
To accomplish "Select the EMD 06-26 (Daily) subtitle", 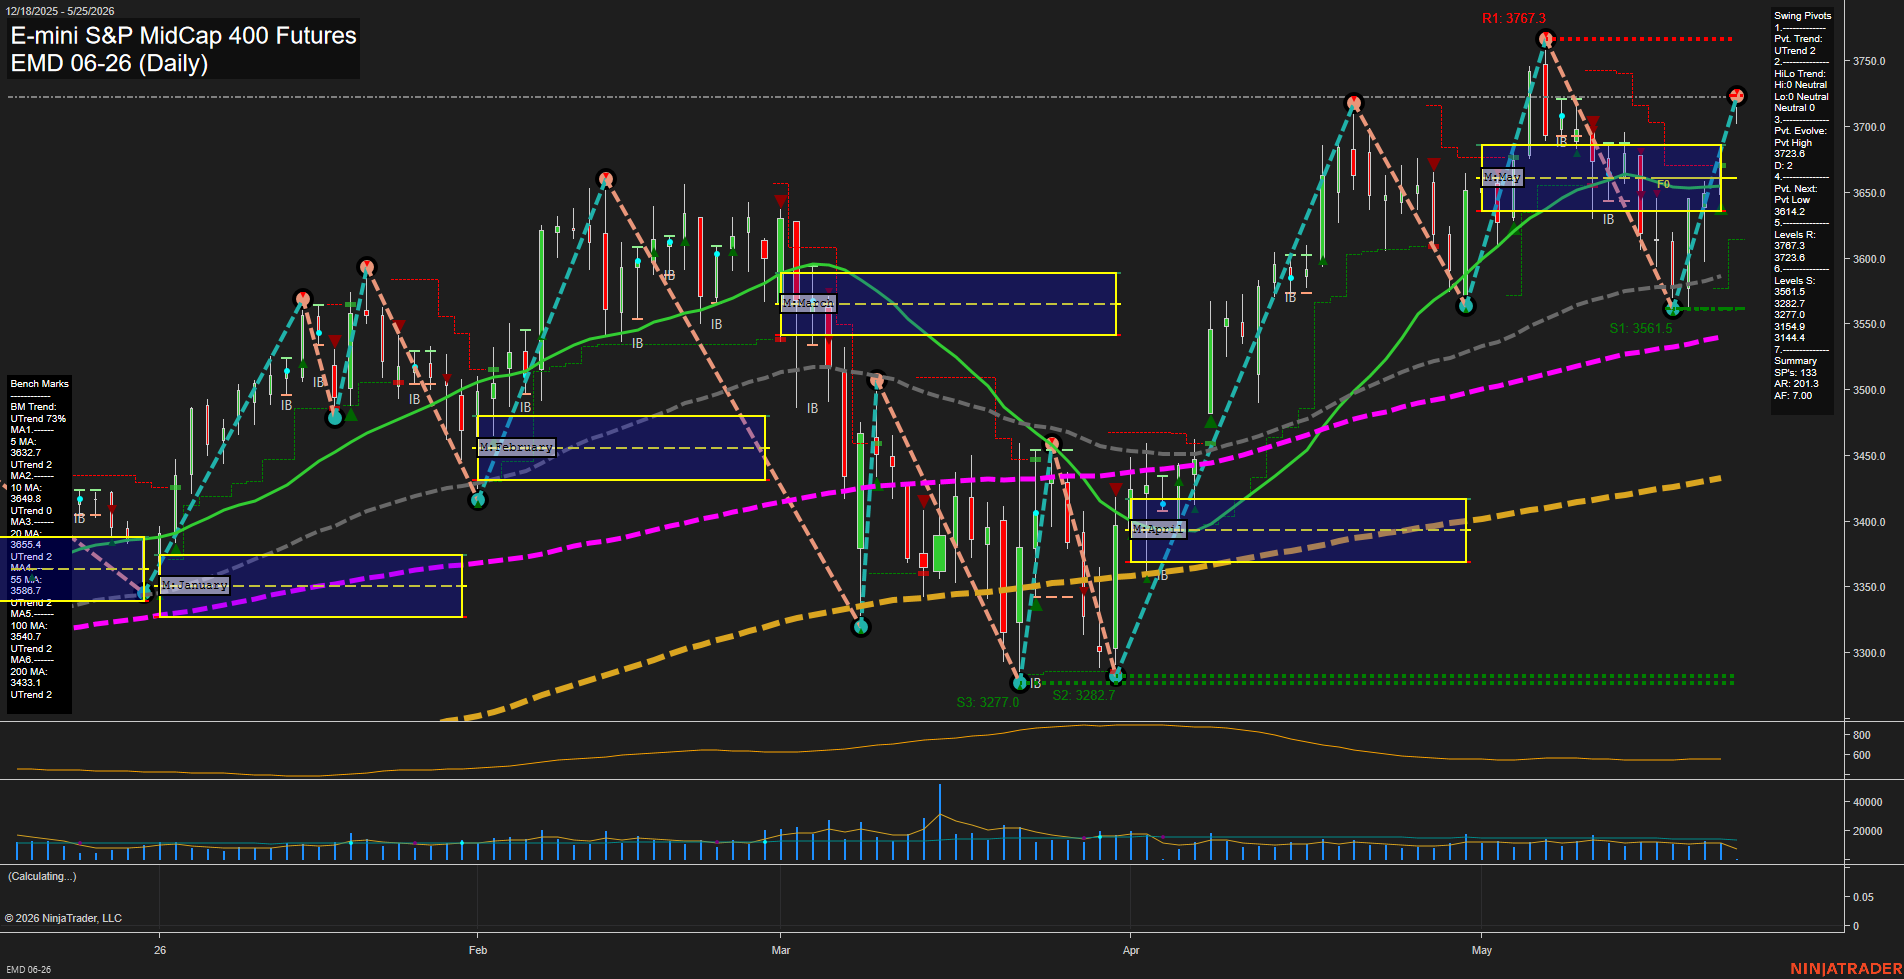I will pyautogui.click(x=109, y=63).
